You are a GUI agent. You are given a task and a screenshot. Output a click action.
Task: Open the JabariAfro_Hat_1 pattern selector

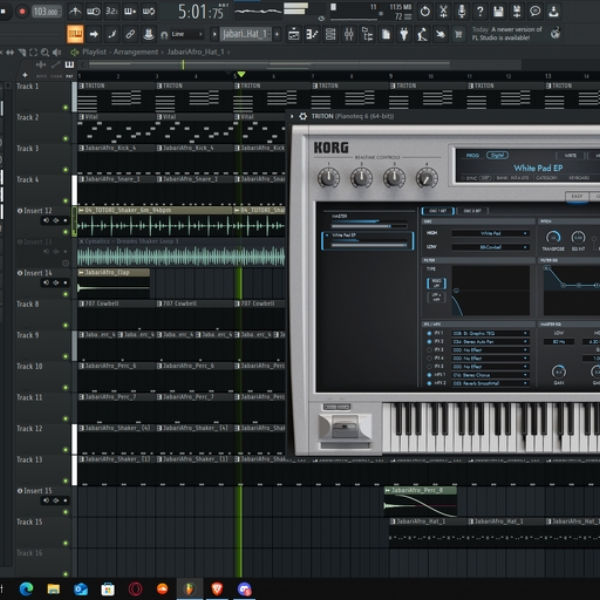tap(246, 34)
